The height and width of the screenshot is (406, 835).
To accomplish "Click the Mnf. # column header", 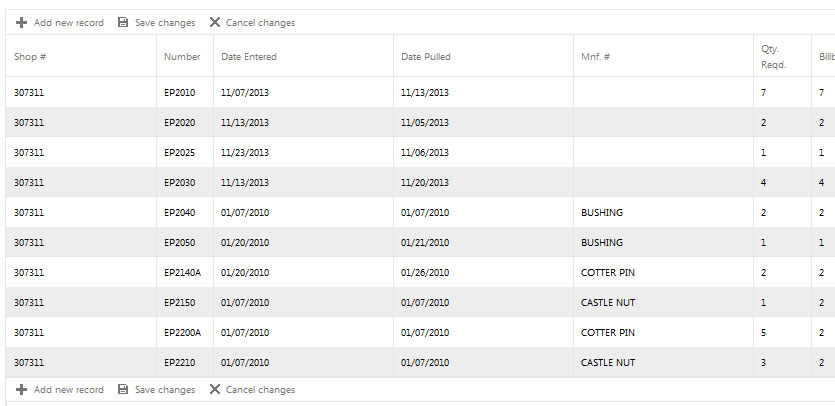I will click(596, 57).
